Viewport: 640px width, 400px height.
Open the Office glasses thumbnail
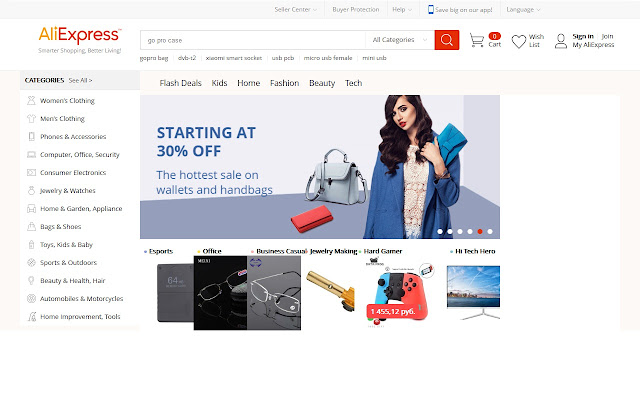click(220, 293)
